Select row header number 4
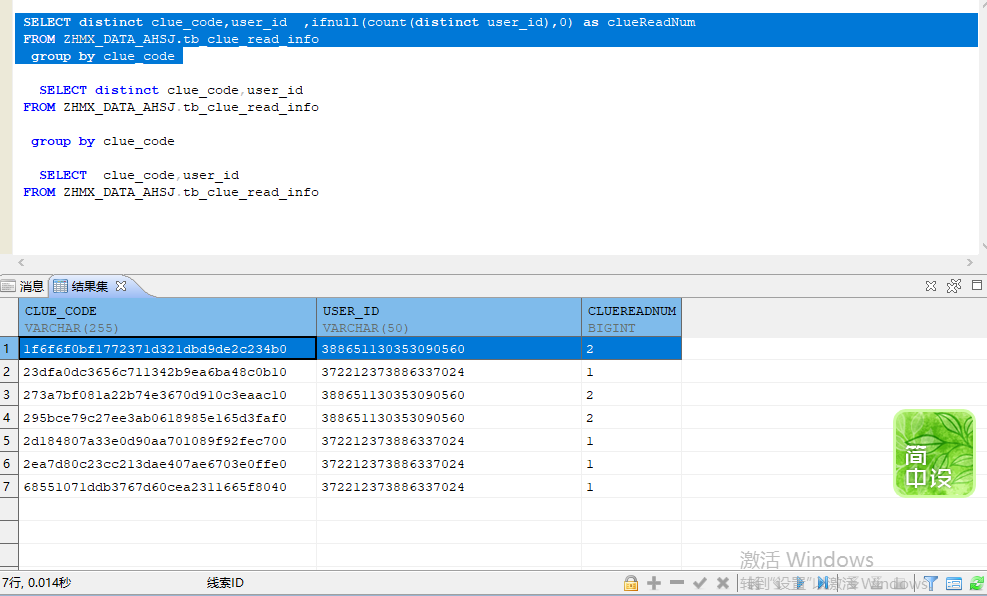Image resolution: width=987 pixels, height=596 pixels. (x=9, y=418)
